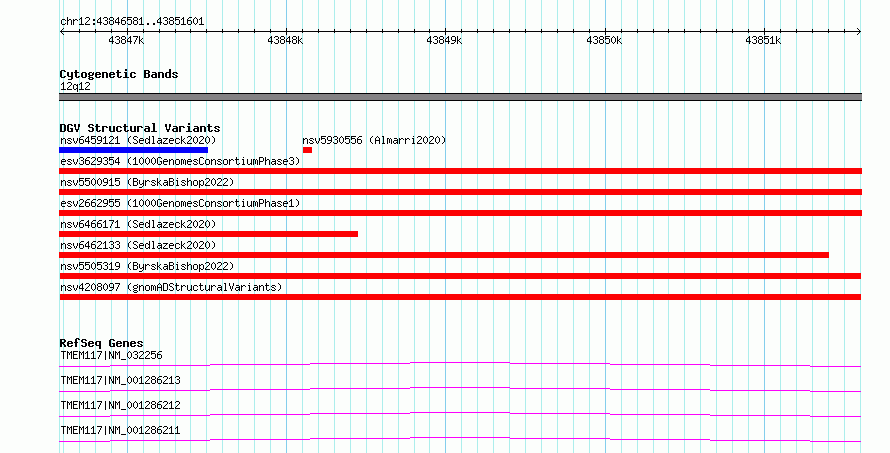Click the 43851k ruler position
This screenshot has height=453, width=890.
(763, 40)
